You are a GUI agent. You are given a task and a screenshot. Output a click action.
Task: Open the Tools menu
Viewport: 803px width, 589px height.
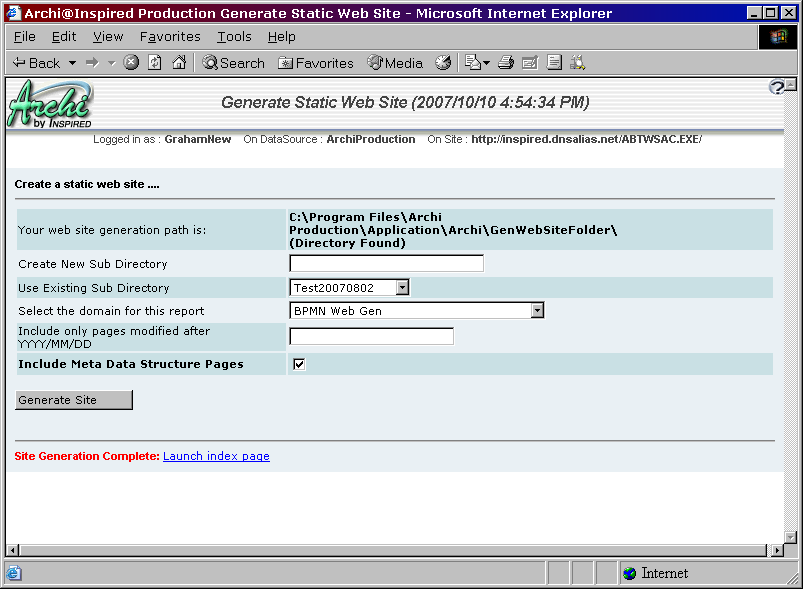[x=234, y=36]
